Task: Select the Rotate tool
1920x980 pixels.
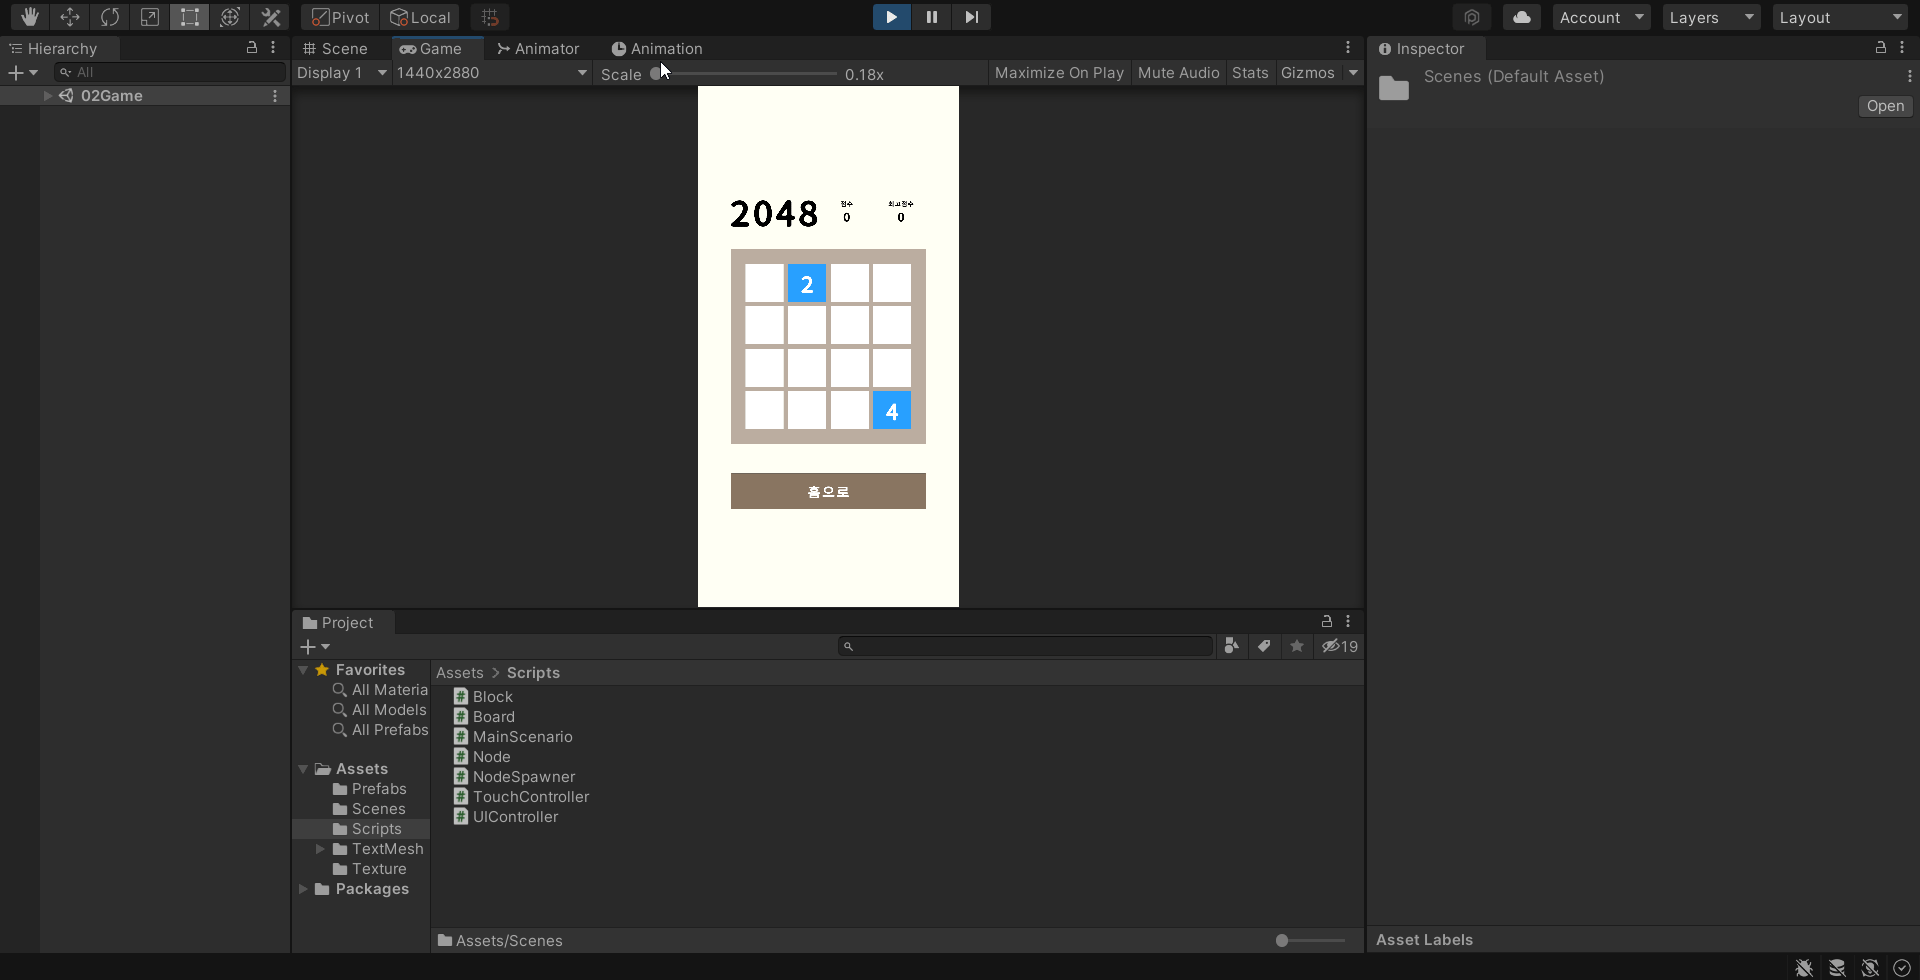Action: pyautogui.click(x=109, y=17)
